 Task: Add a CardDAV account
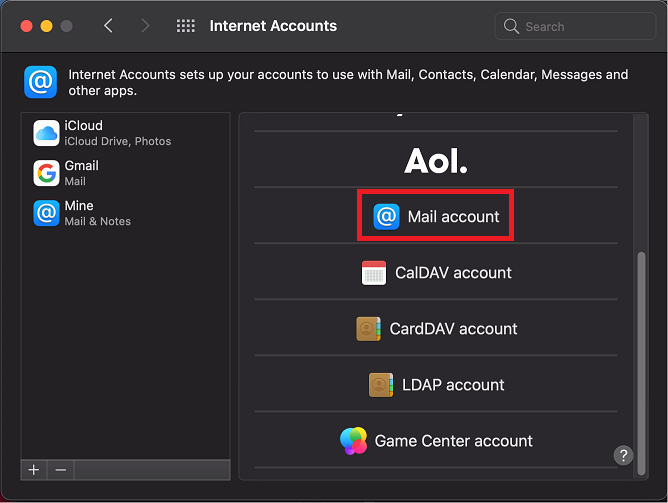pyautogui.click(x=453, y=329)
